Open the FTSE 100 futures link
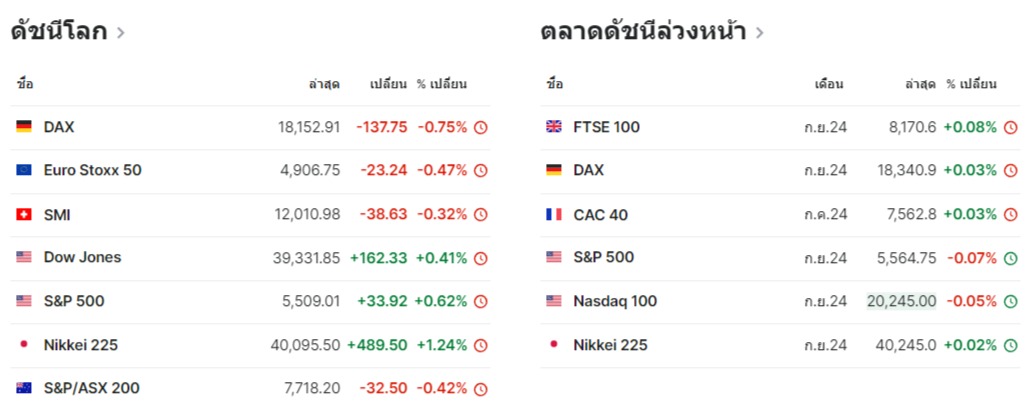 606,127
